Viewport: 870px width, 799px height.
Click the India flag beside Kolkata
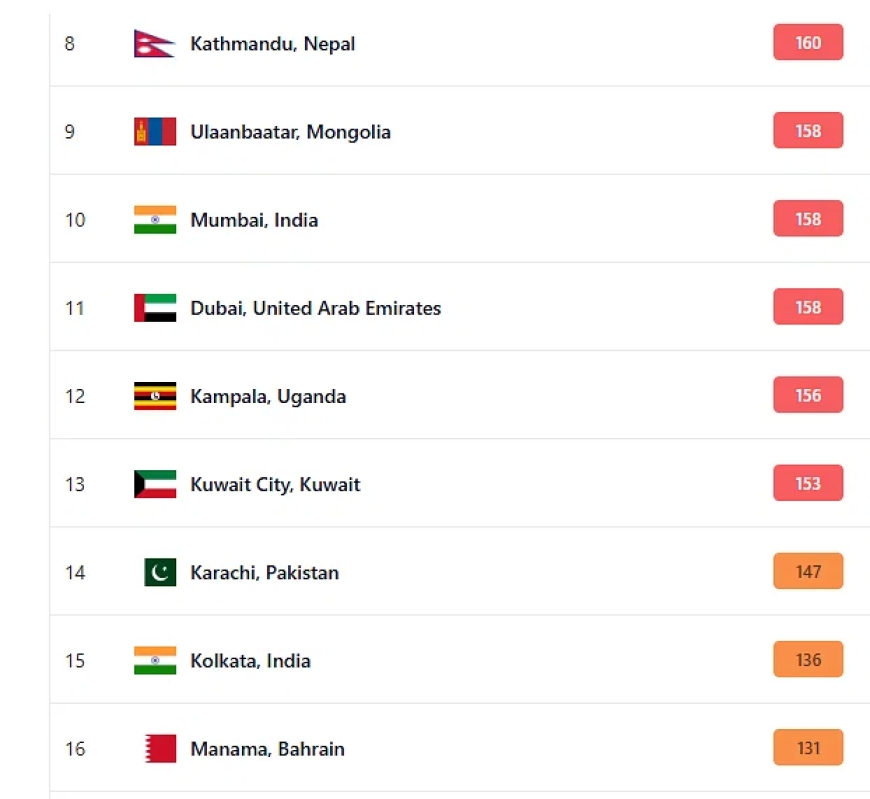click(x=155, y=660)
